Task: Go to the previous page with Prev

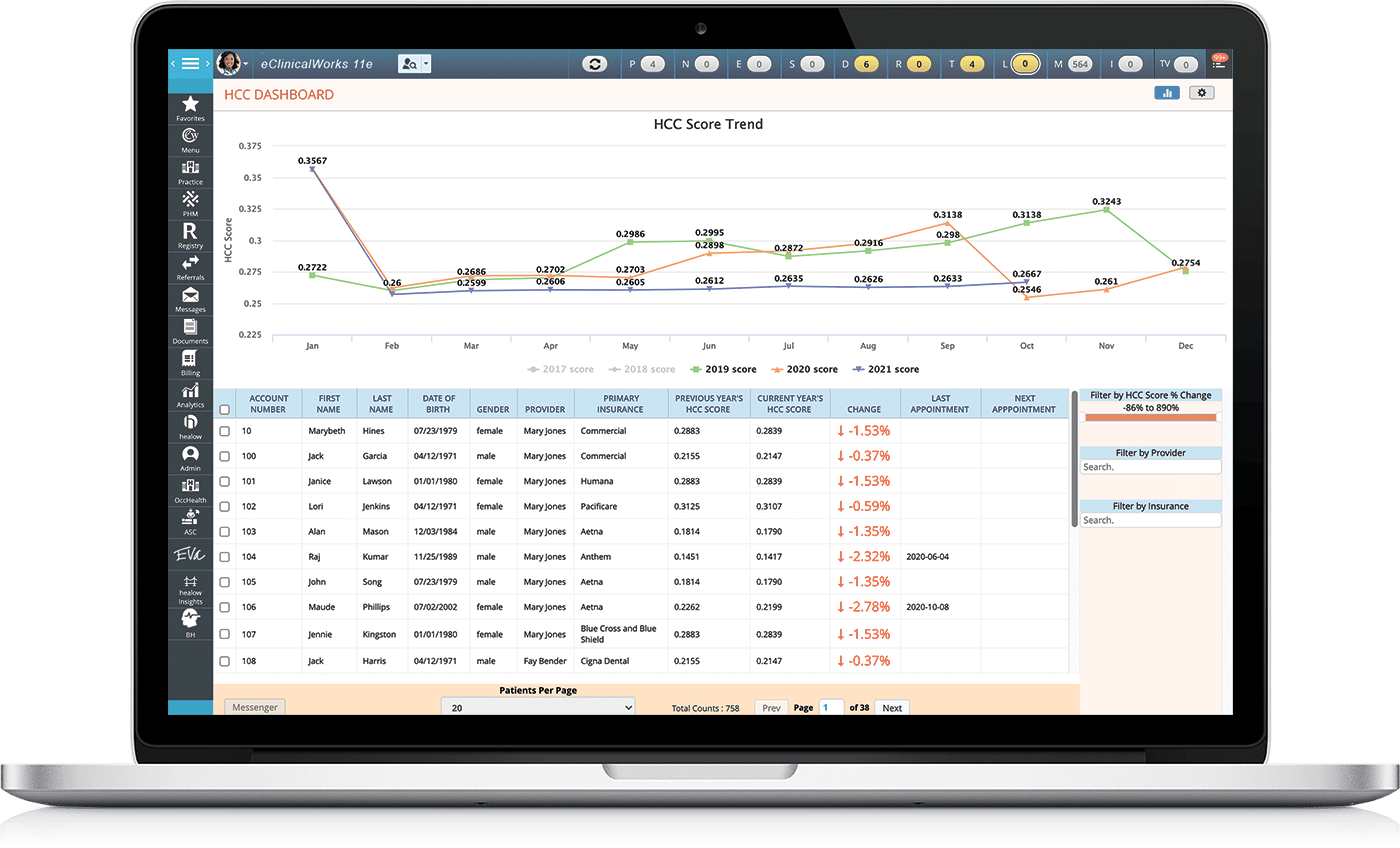Action: (x=771, y=708)
